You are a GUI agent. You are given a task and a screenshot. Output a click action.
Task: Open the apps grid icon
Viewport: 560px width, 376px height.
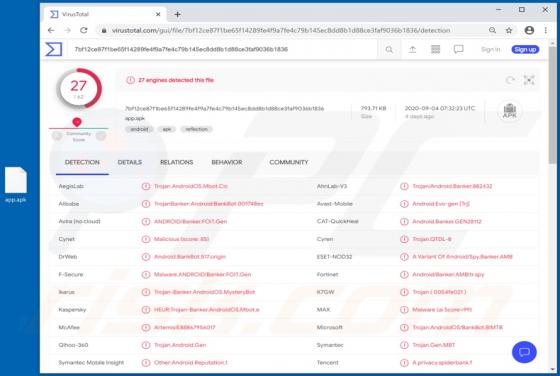435,49
